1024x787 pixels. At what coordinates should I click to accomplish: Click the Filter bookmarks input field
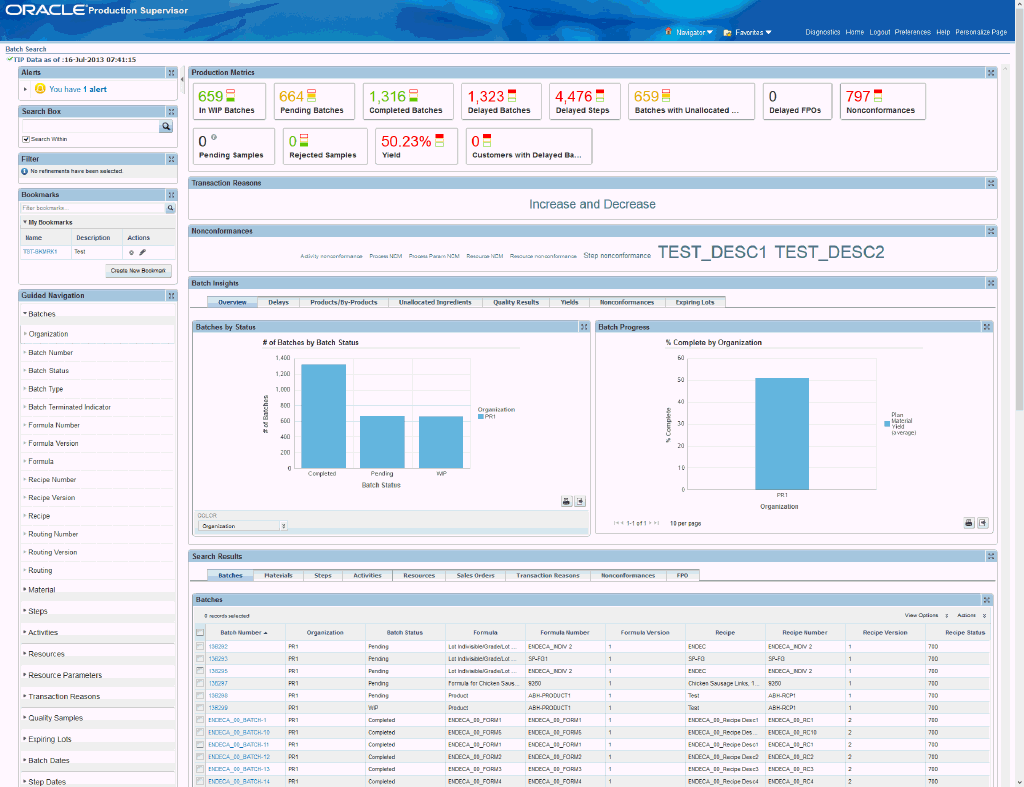(x=93, y=208)
